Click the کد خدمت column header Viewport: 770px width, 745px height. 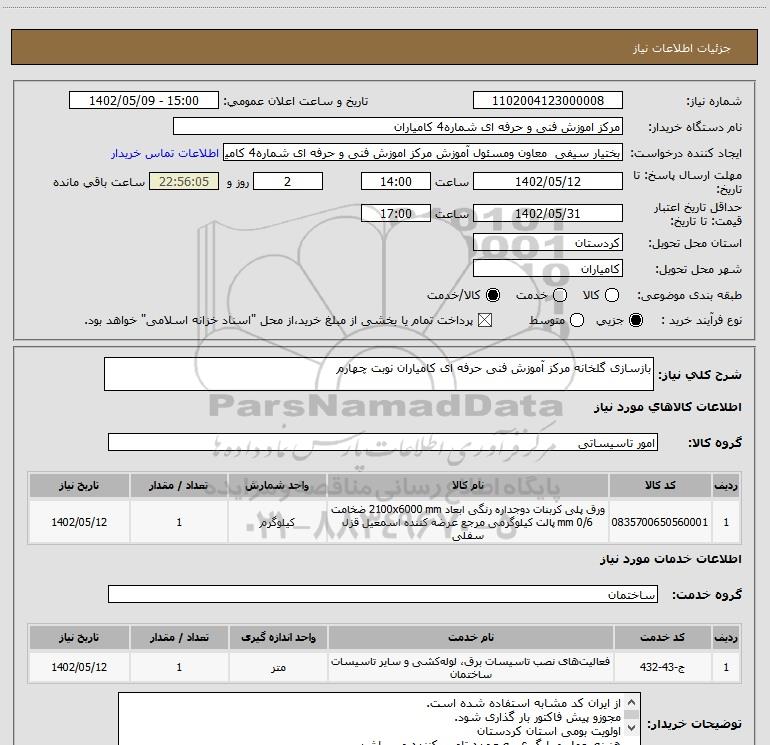pyautogui.click(x=662, y=637)
